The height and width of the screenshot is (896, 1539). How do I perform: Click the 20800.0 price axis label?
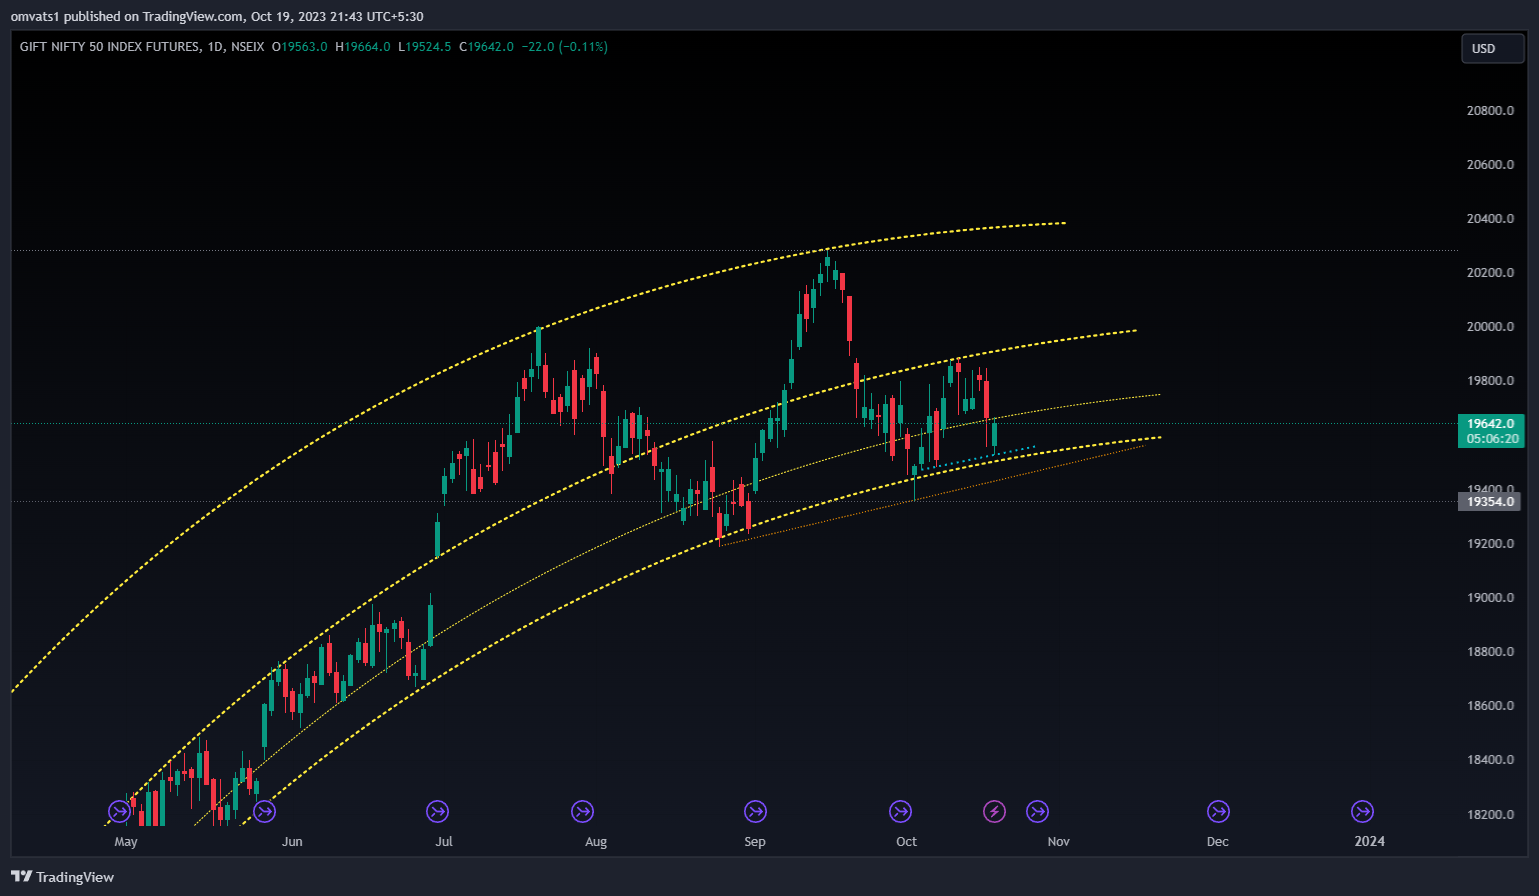pyautogui.click(x=1490, y=111)
